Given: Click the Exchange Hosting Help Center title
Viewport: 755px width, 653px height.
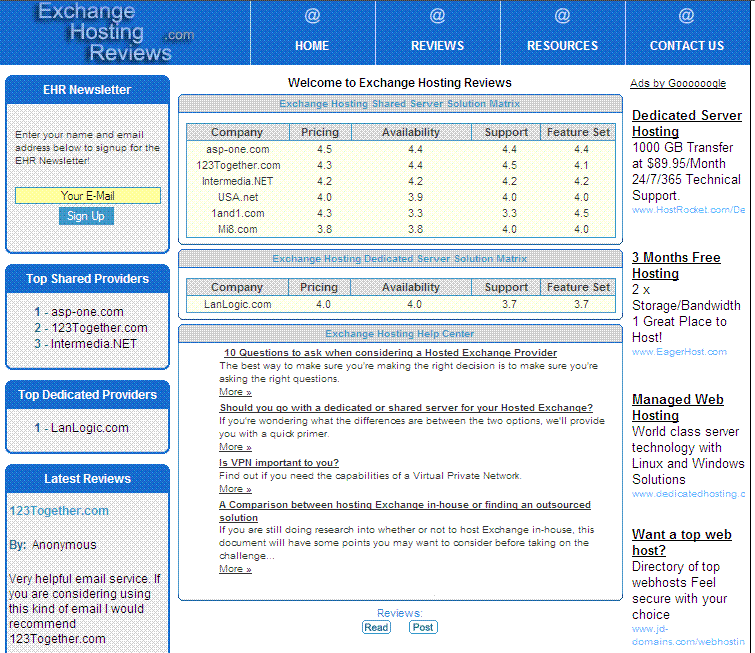Looking at the screenshot, I should (x=400, y=334).
